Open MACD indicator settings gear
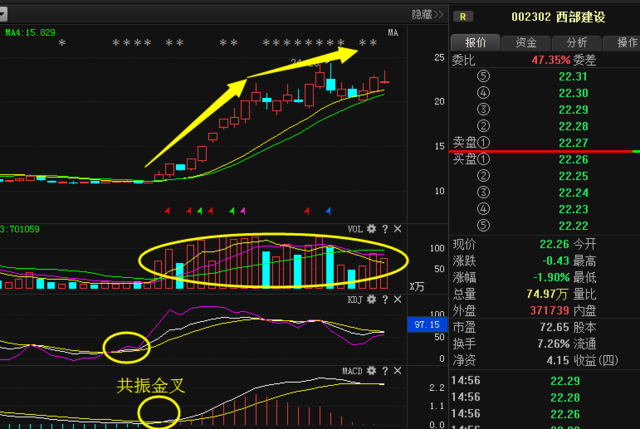This screenshot has width=640, height=429. tap(371, 371)
